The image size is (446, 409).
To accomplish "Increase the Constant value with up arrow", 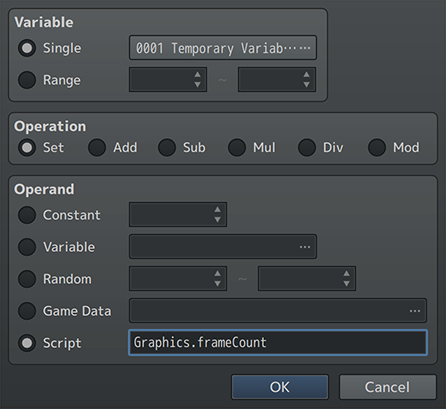I will (217, 209).
